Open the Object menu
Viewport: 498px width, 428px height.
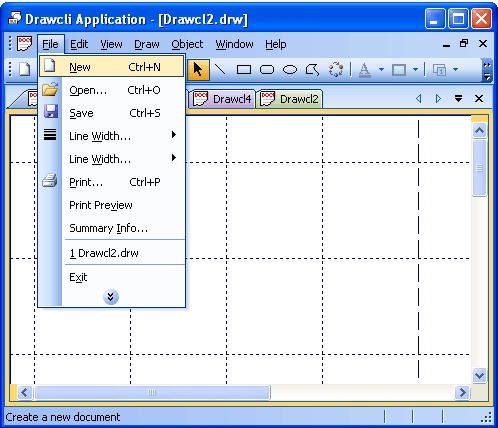187,44
